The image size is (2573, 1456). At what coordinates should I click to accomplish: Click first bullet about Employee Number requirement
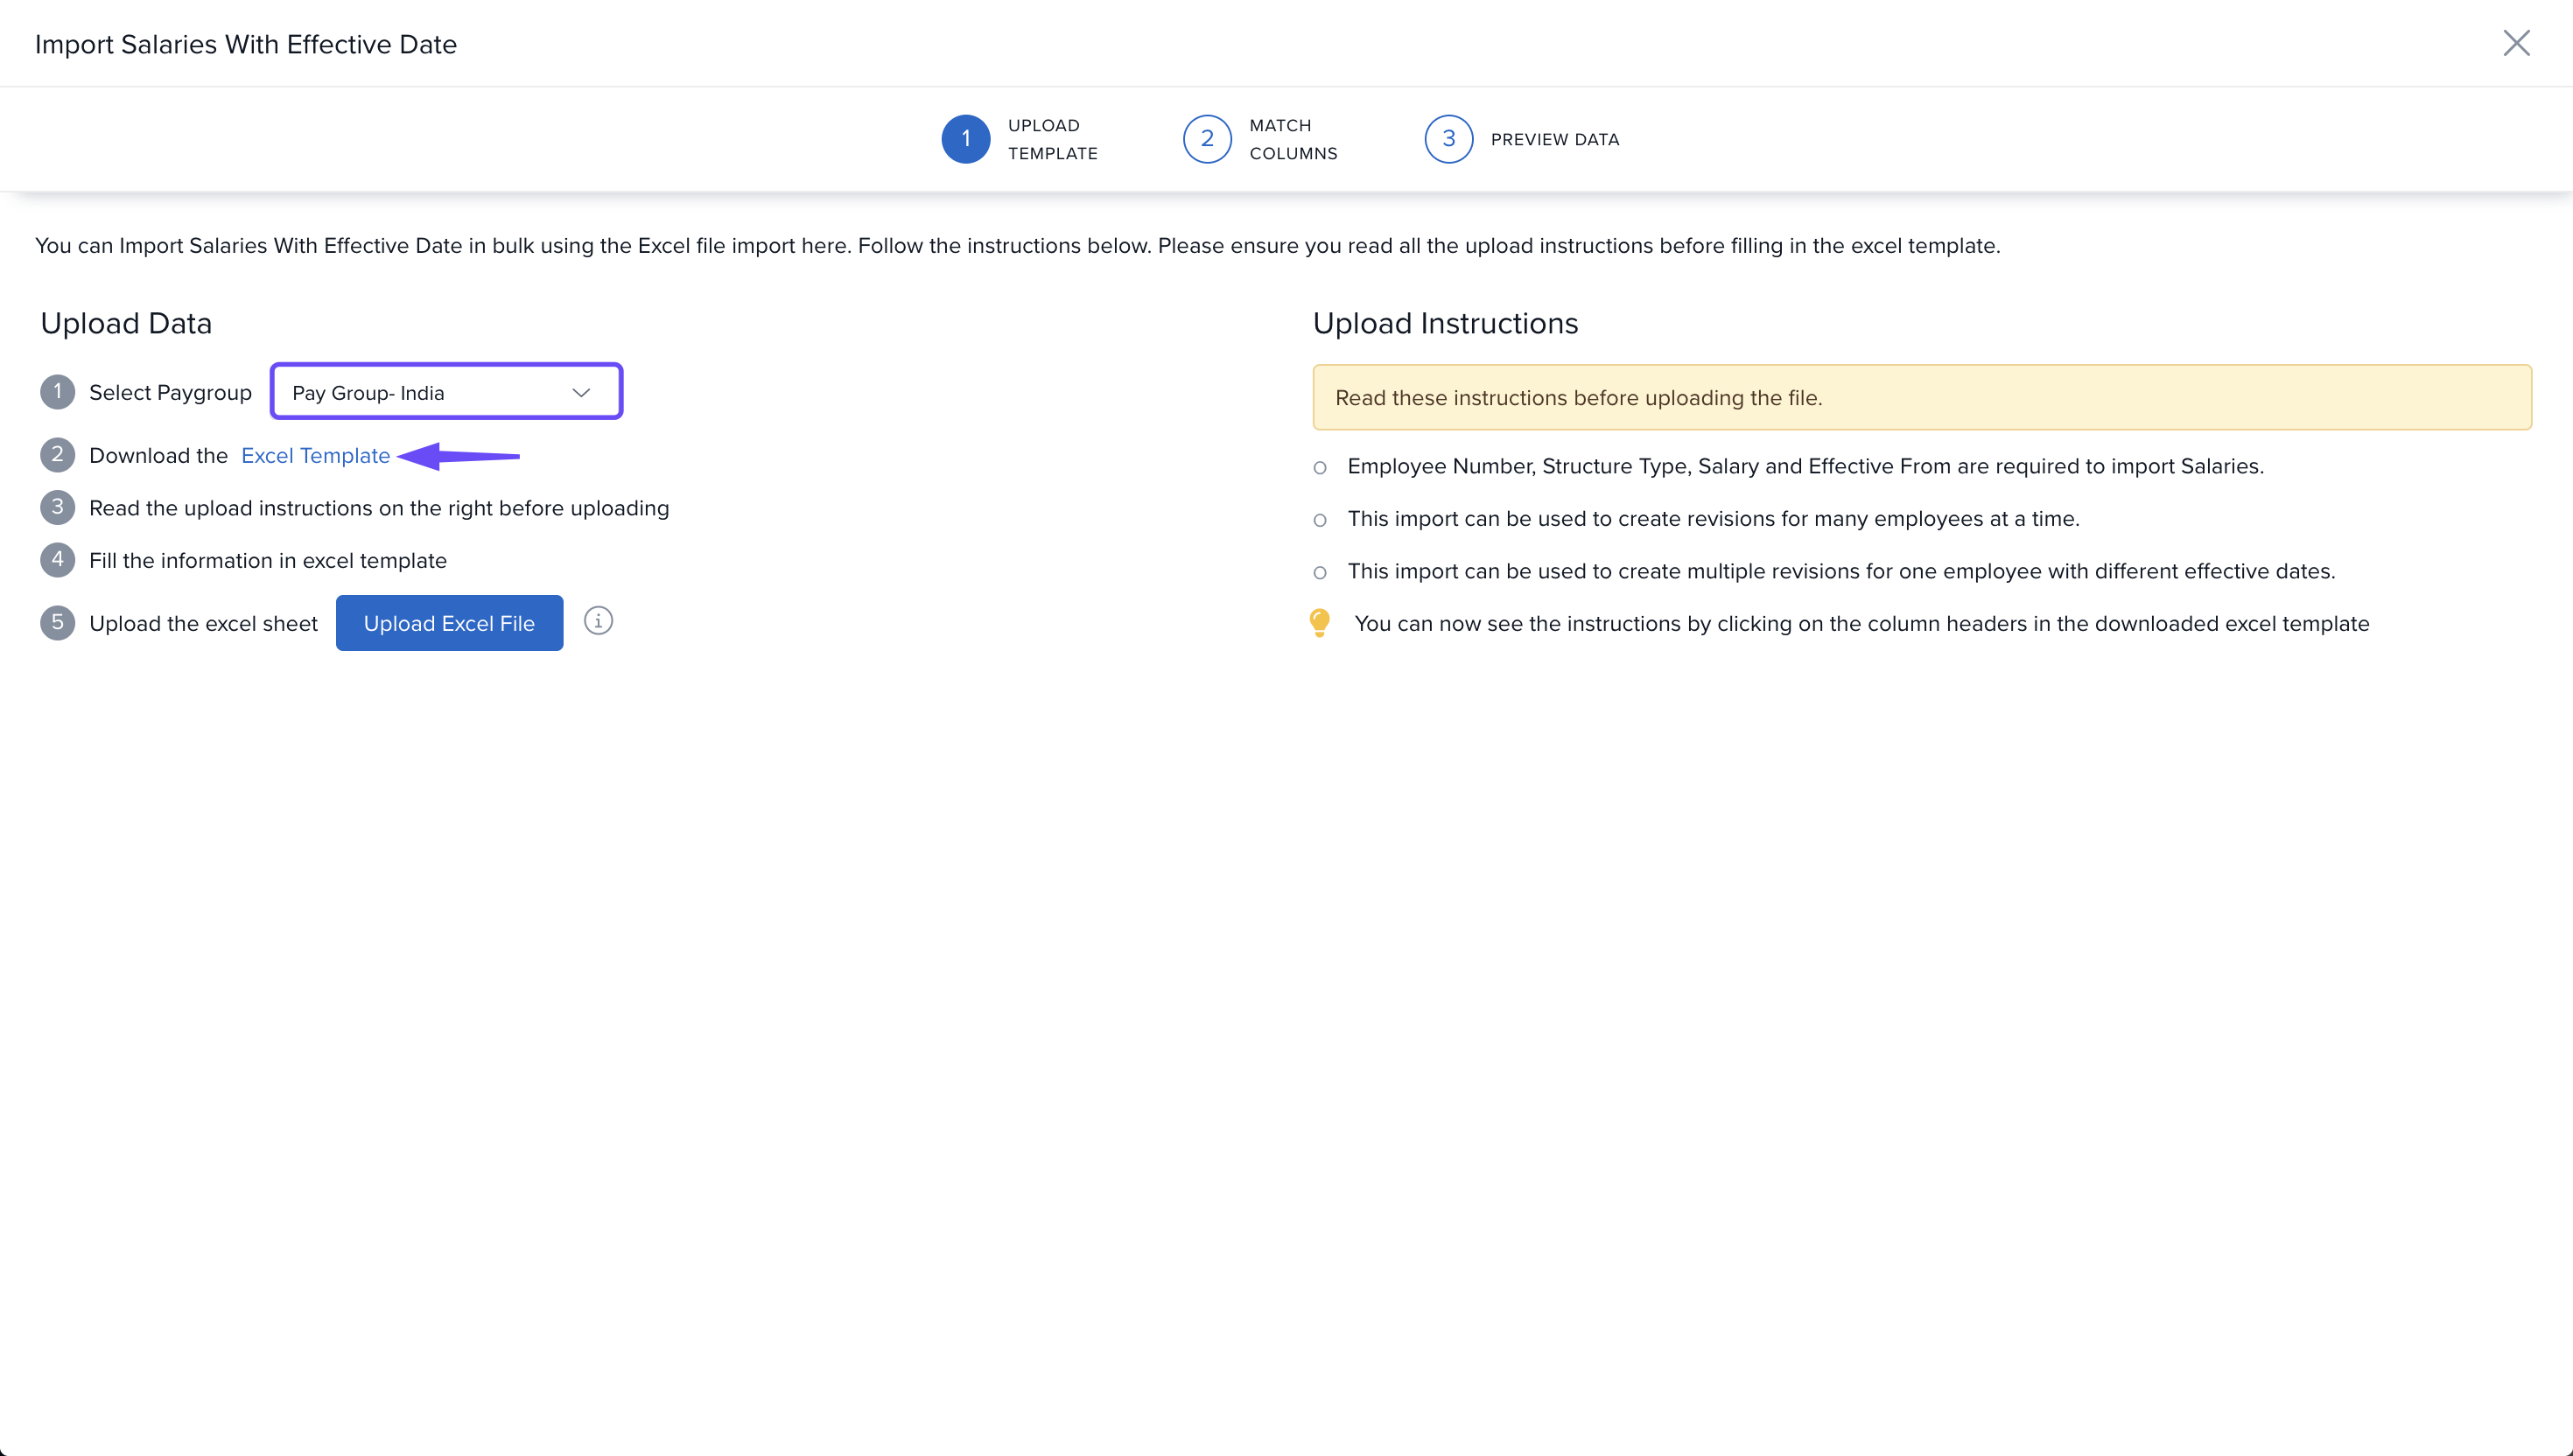point(1805,466)
